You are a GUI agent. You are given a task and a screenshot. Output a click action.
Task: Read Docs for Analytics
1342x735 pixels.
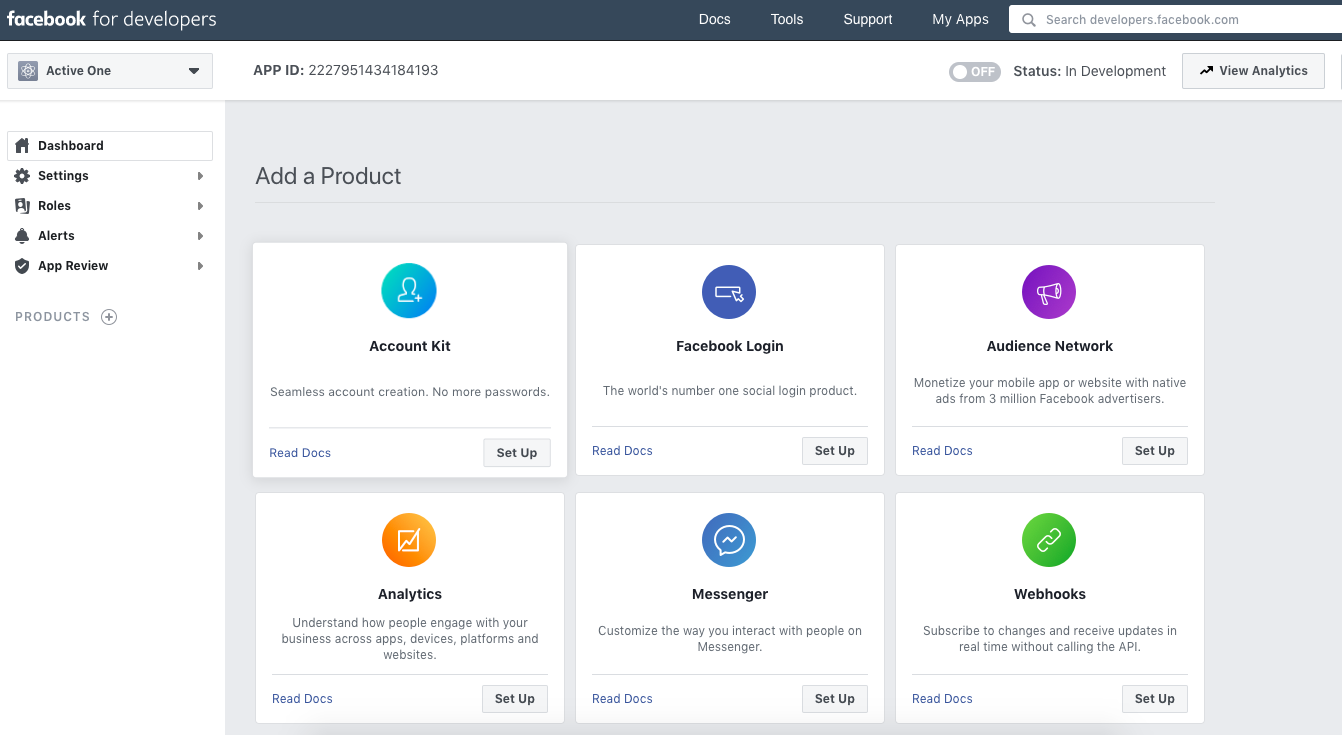pyautogui.click(x=302, y=699)
